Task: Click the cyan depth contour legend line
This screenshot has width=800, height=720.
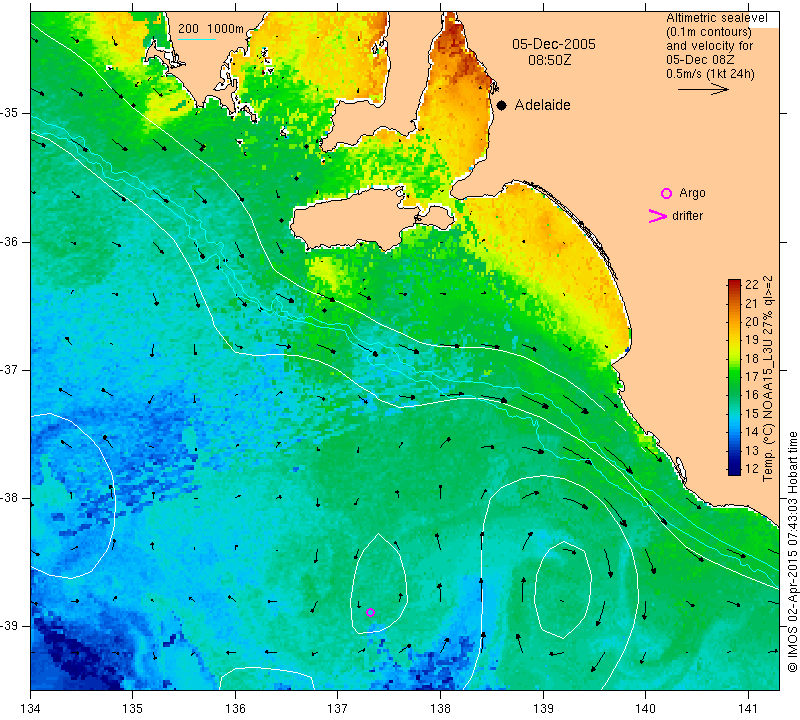Action: click(x=197, y=39)
